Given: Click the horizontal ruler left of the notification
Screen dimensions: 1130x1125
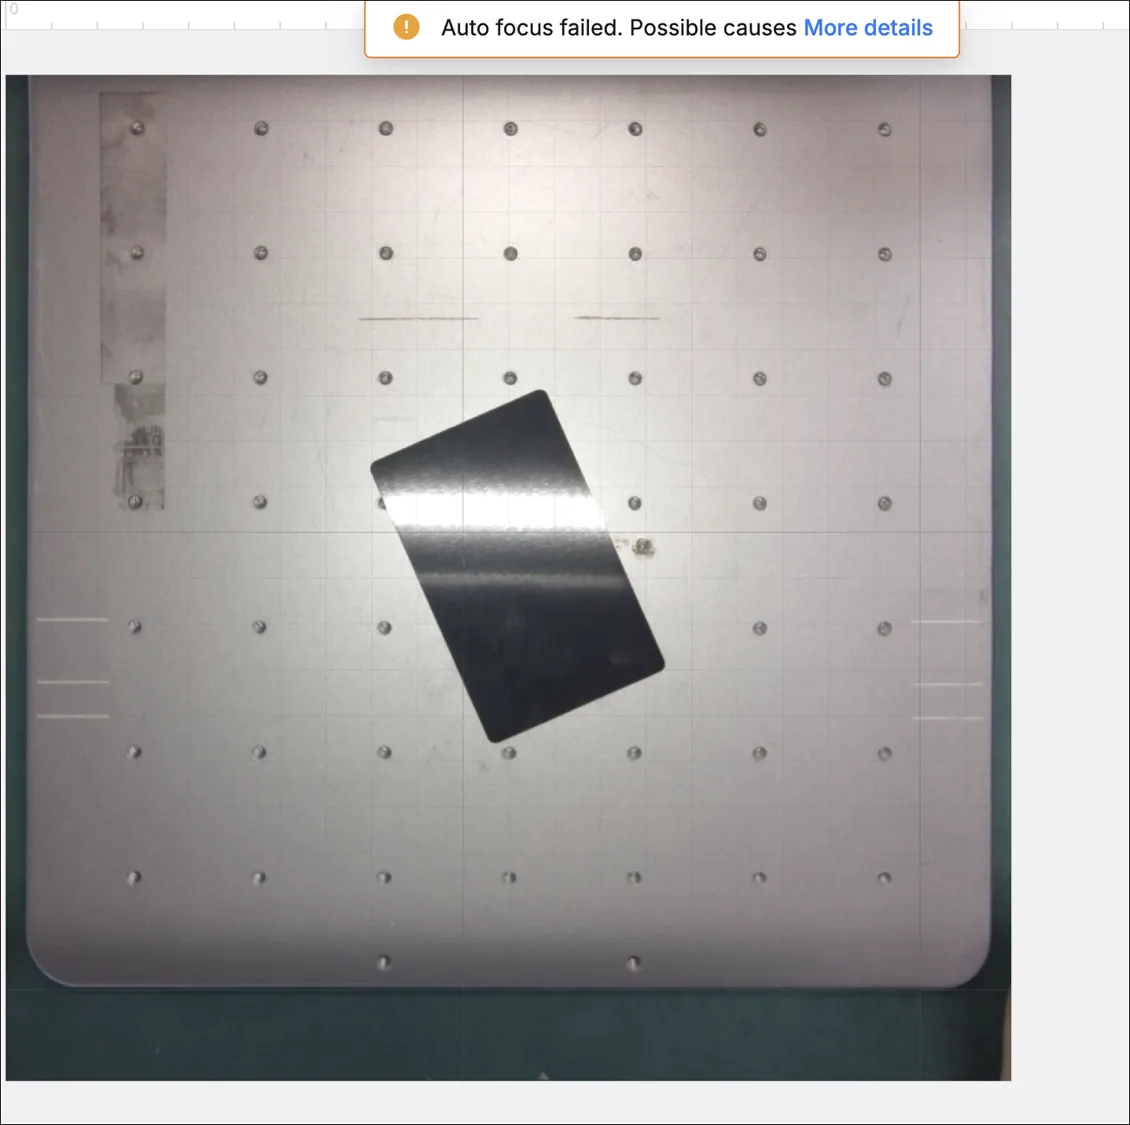Looking at the screenshot, I should pos(184,14).
